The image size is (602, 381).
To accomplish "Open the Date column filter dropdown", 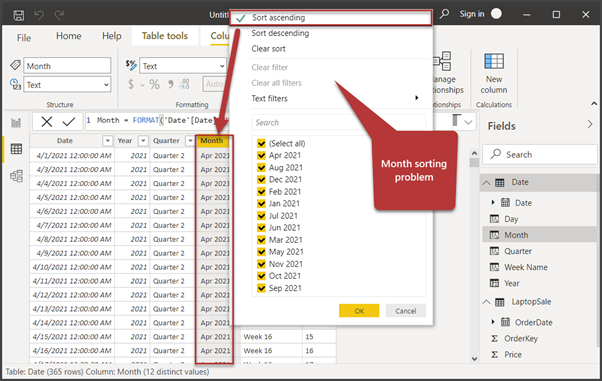I will [x=108, y=141].
